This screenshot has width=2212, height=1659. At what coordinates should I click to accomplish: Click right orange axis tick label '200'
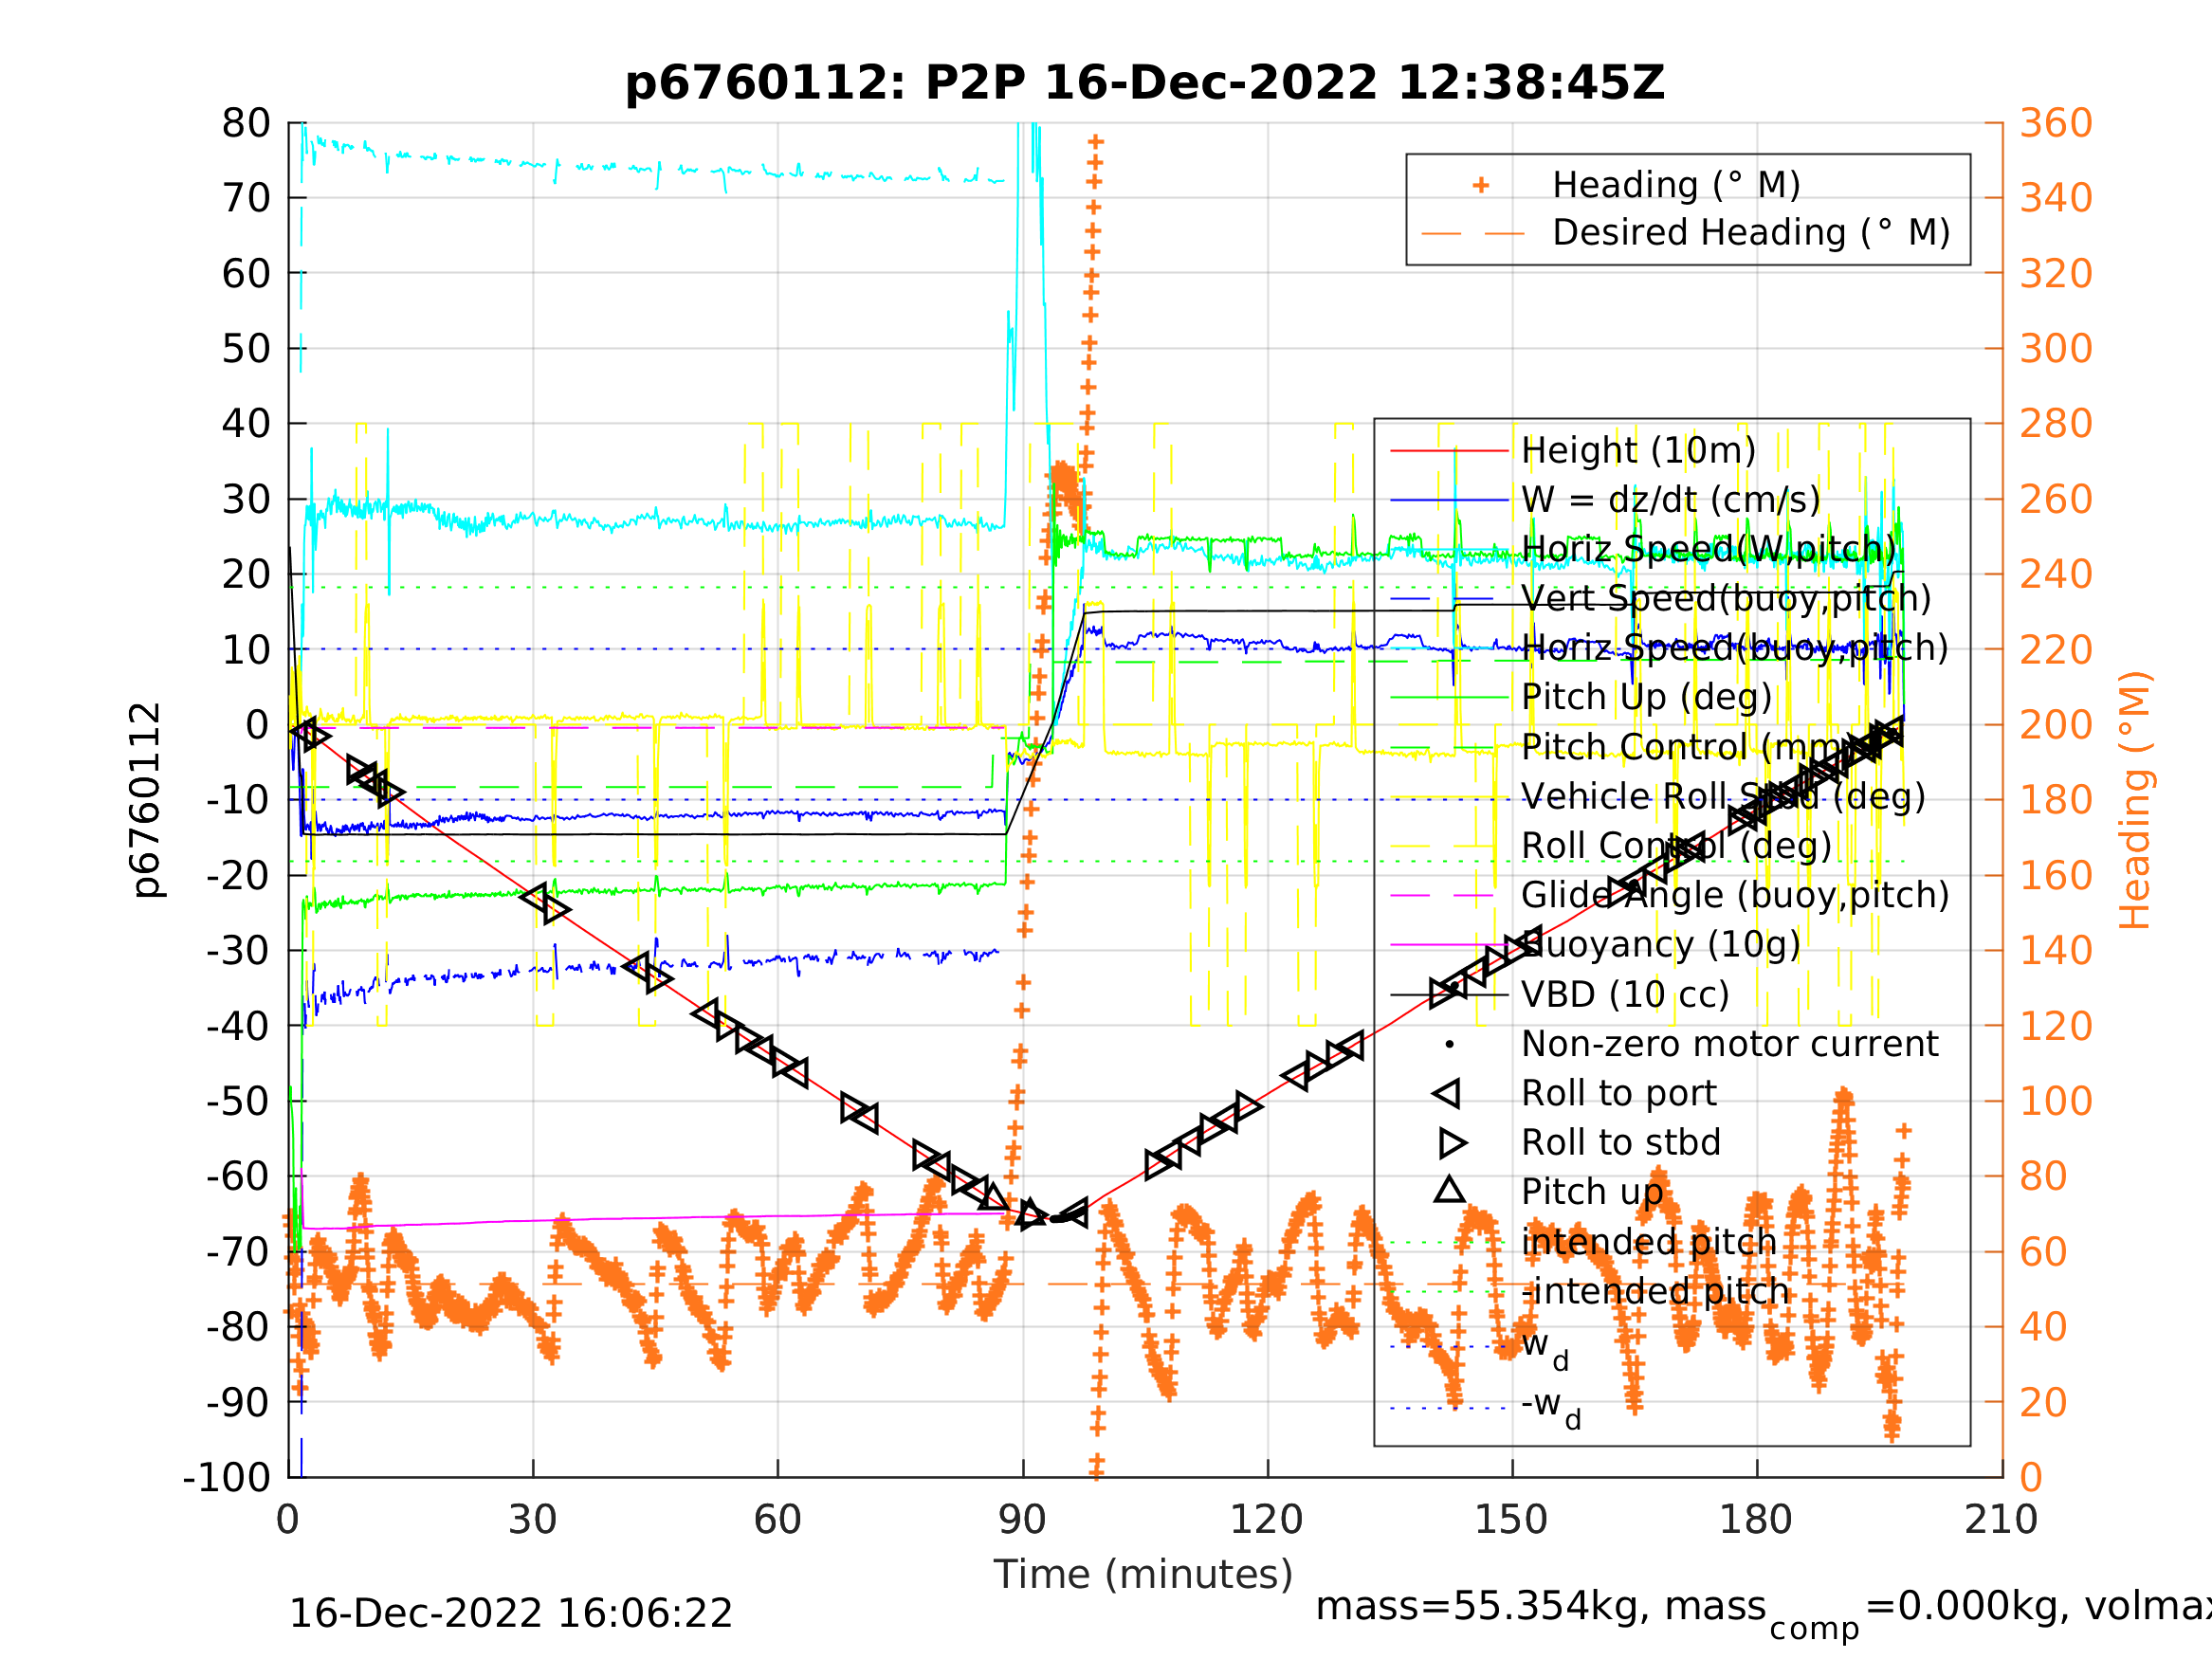click(x=2056, y=725)
